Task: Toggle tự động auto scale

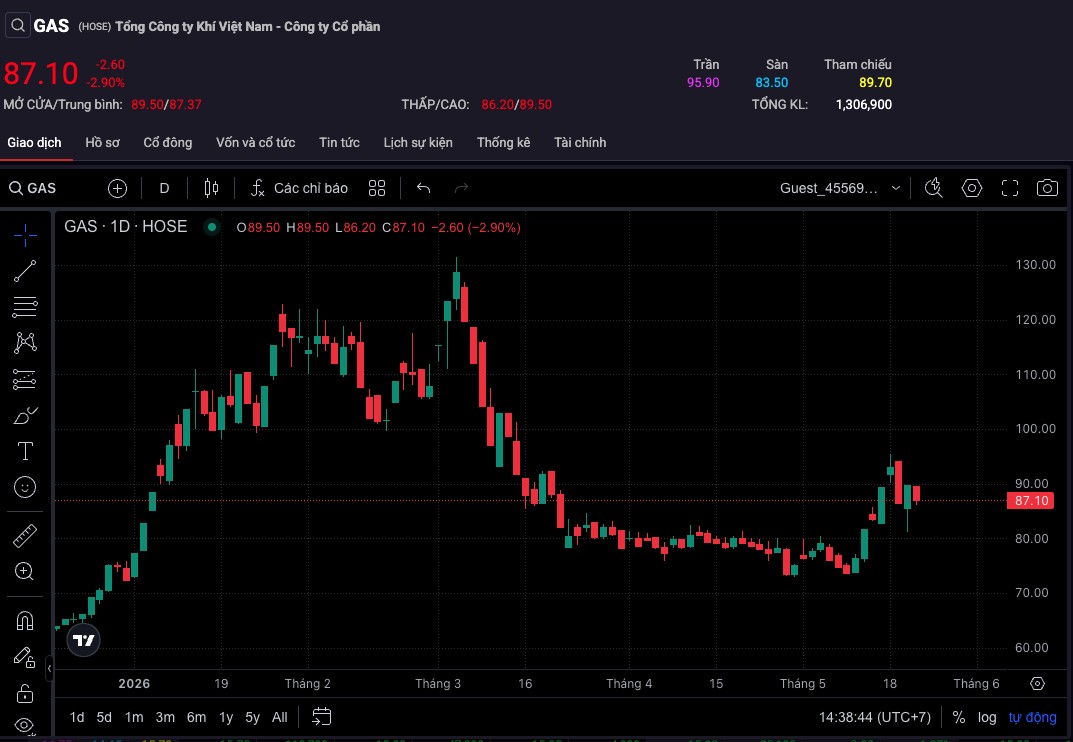Action: pyautogui.click(x=1033, y=717)
